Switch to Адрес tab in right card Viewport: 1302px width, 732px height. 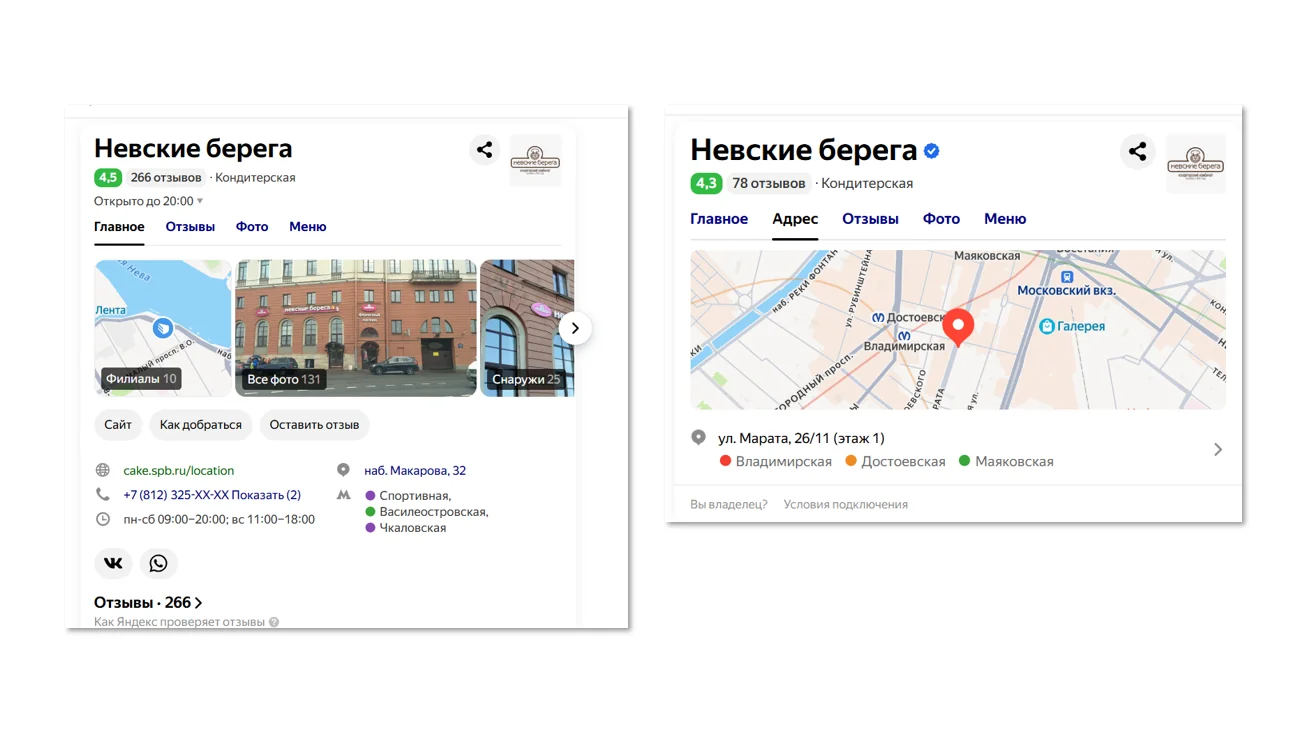click(x=795, y=219)
